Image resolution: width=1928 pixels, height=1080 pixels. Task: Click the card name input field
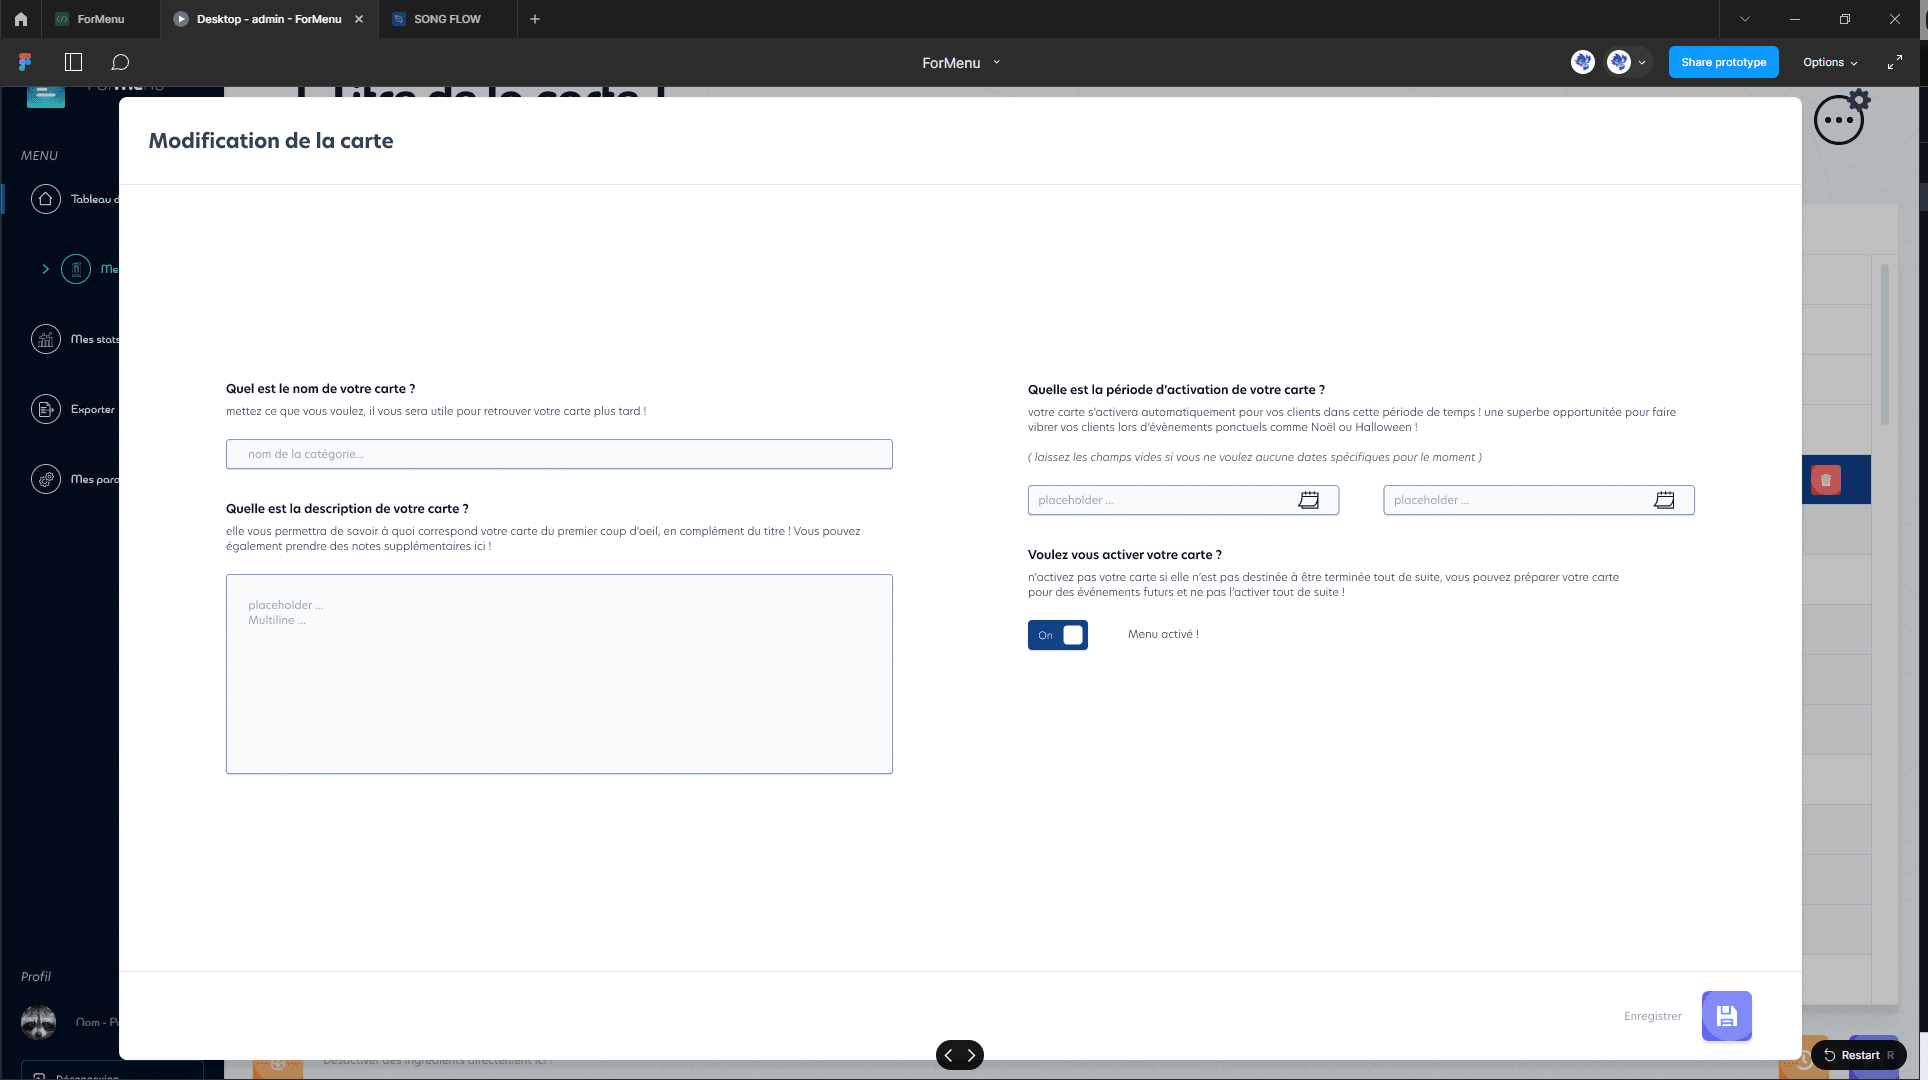(559, 454)
